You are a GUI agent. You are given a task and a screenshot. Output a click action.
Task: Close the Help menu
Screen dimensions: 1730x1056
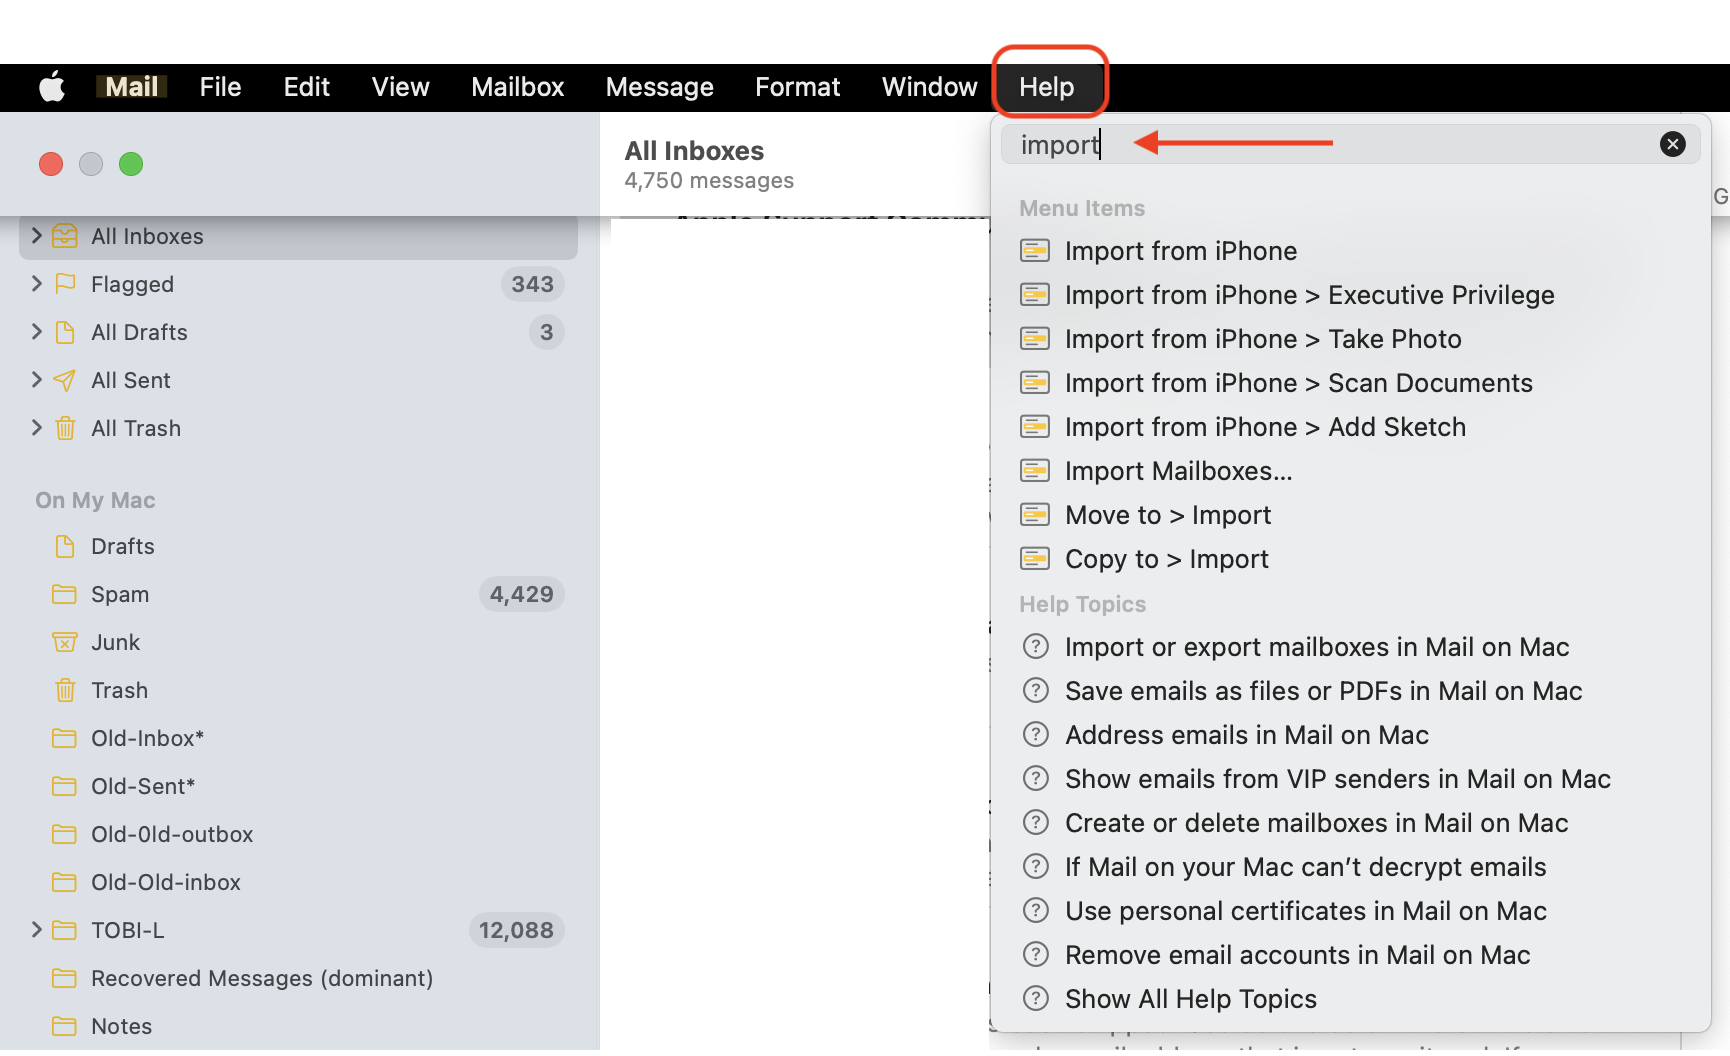pos(1046,87)
